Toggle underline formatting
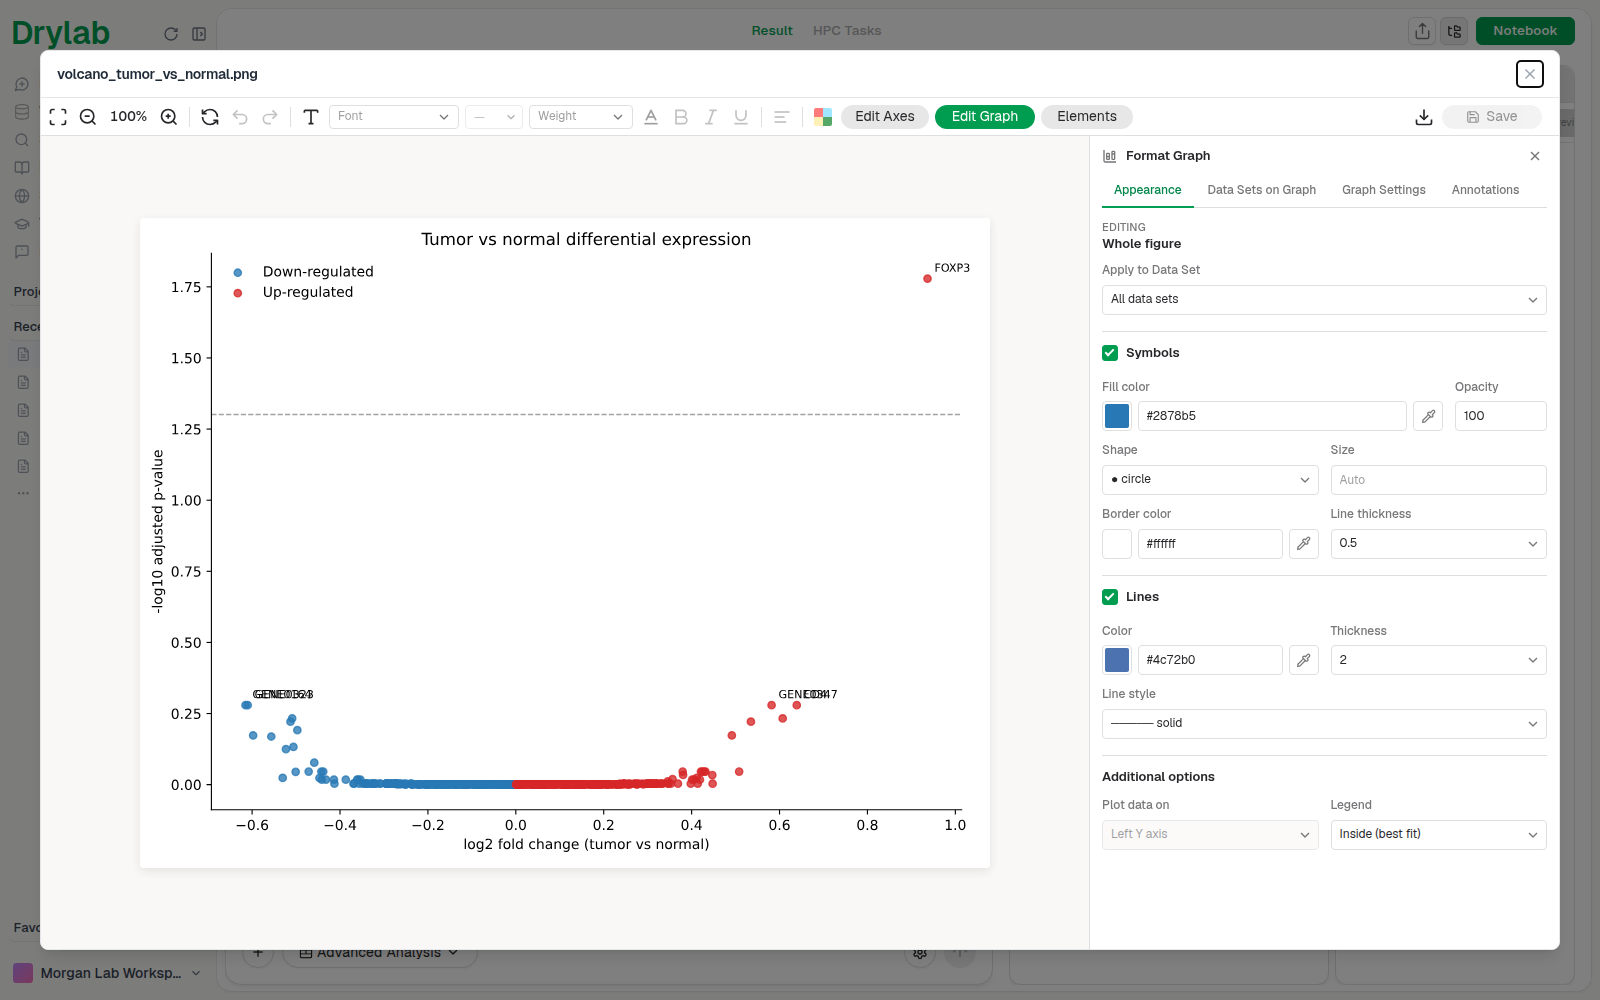The height and width of the screenshot is (1000, 1600). (x=741, y=117)
